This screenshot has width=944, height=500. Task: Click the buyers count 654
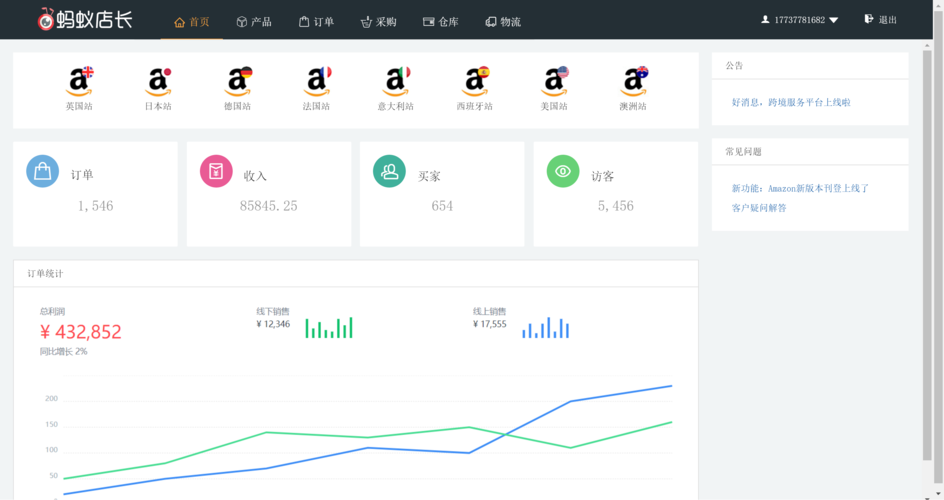tap(442, 206)
